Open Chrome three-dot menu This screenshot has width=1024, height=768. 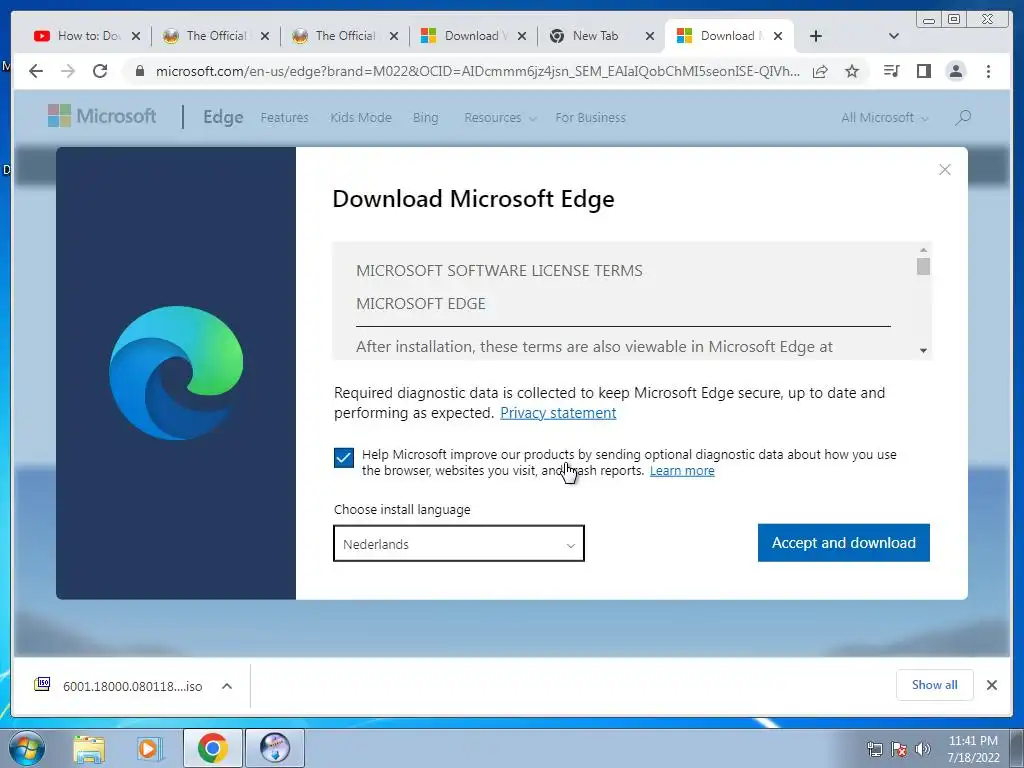point(988,71)
